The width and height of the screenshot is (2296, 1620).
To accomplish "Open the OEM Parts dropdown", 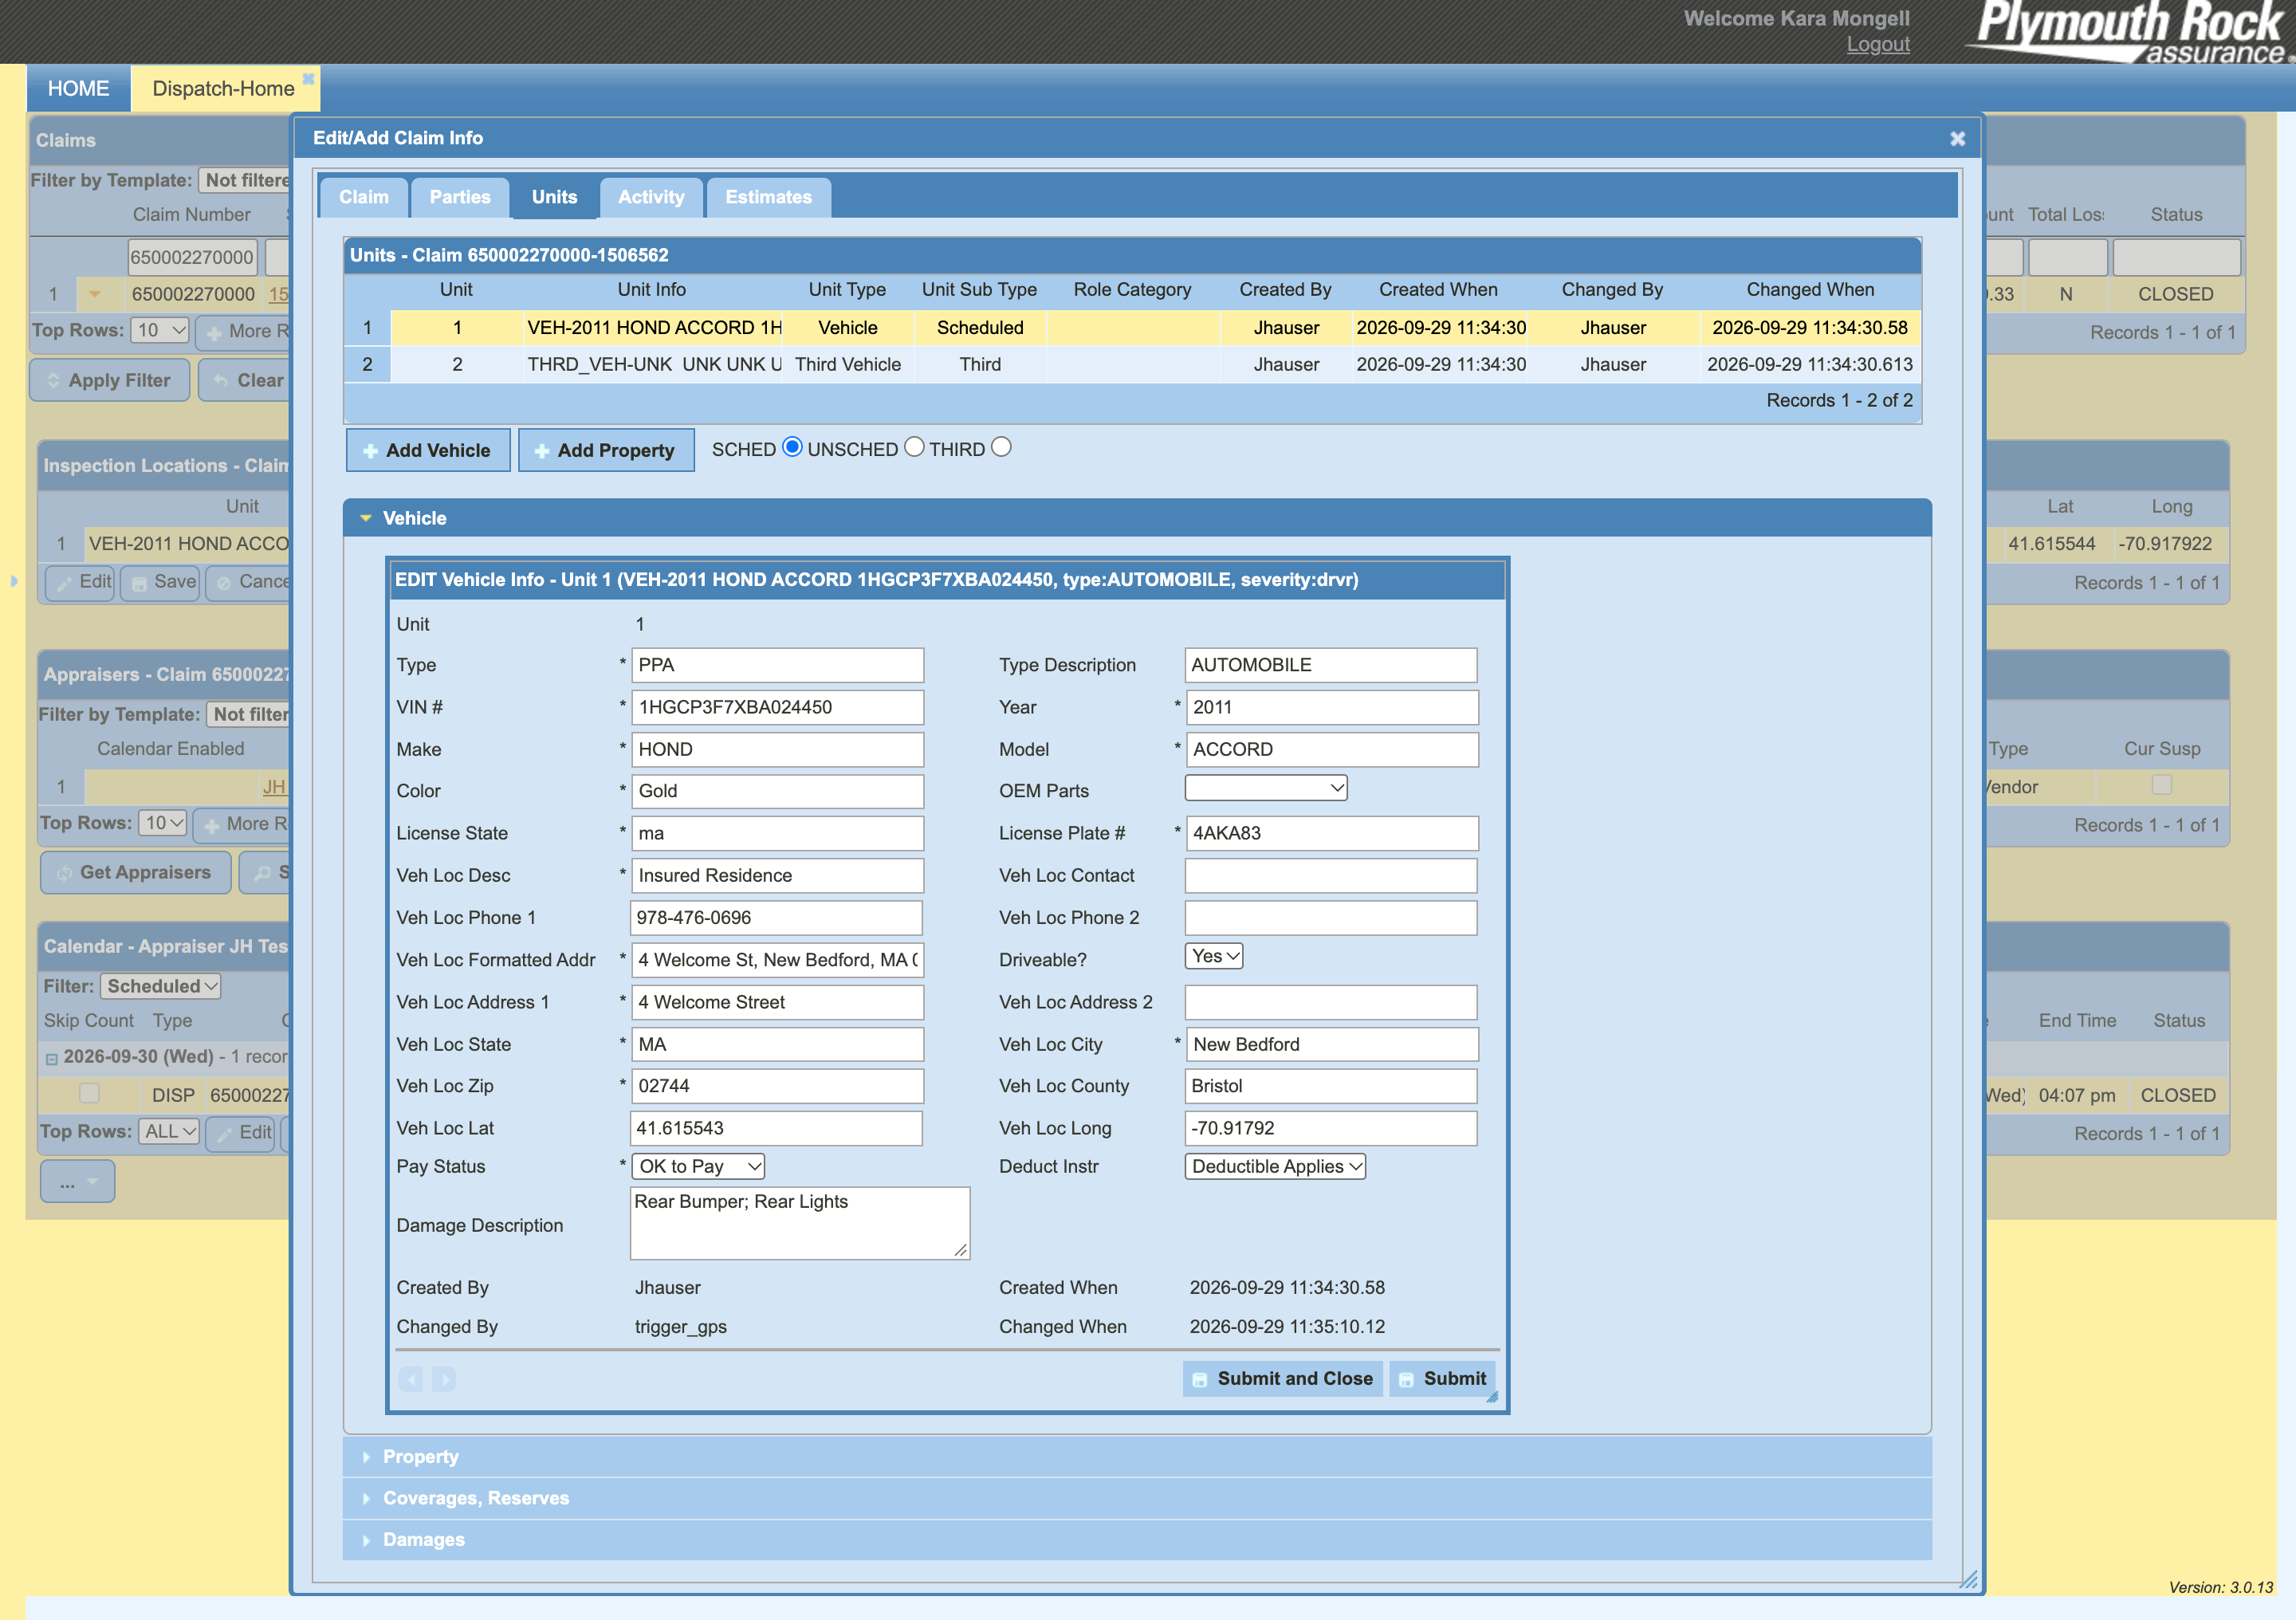I will point(1265,788).
